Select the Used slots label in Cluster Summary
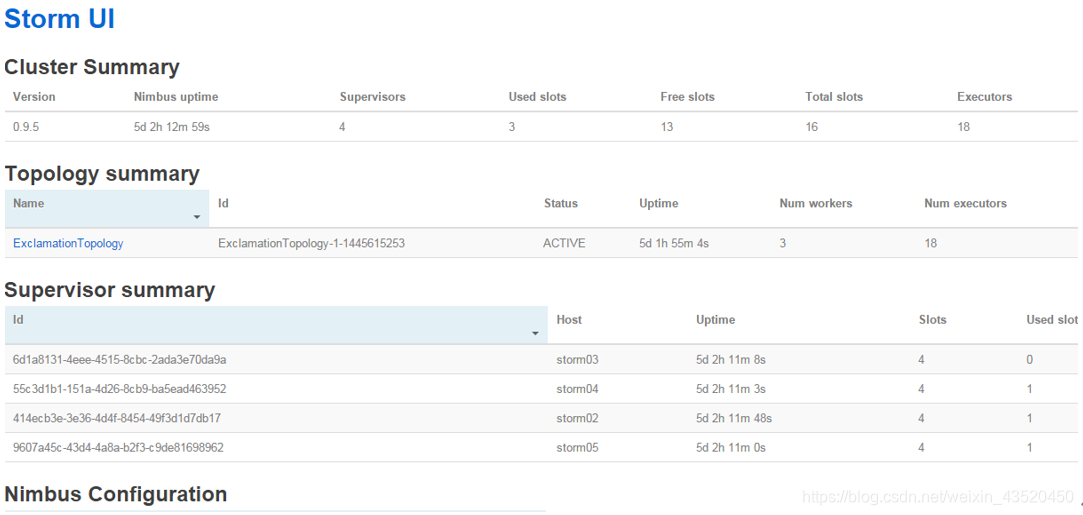Screen dimensions: 1083x515 click(x=537, y=97)
